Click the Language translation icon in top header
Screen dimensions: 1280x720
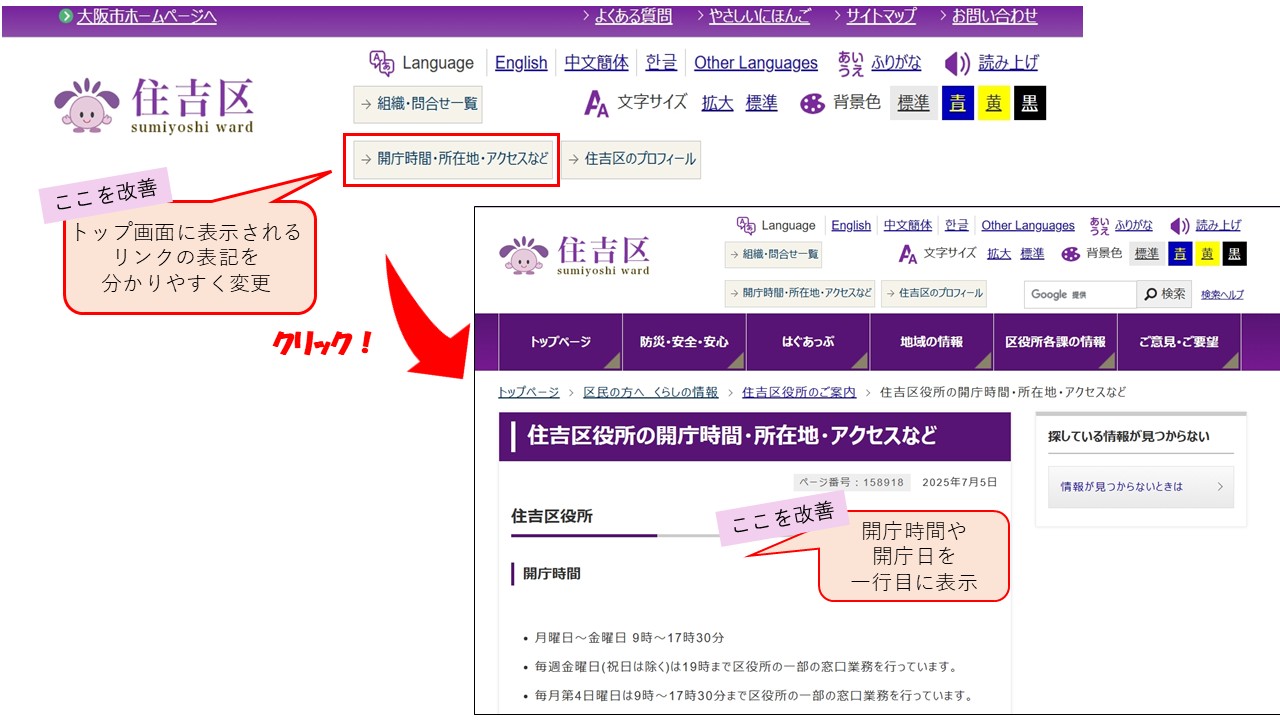381,63
